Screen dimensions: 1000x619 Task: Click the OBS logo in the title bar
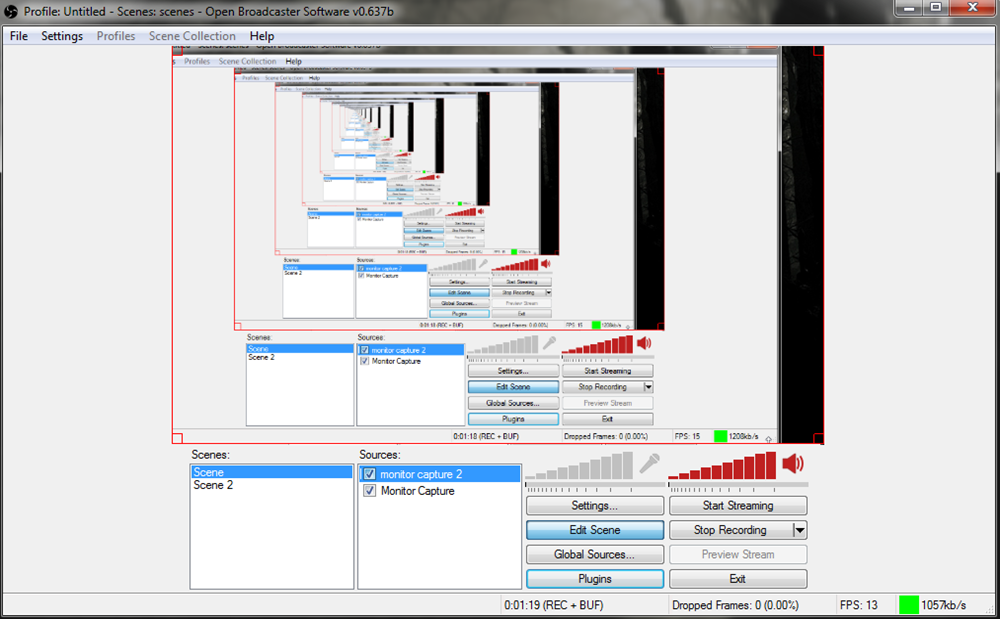(11, 11)
